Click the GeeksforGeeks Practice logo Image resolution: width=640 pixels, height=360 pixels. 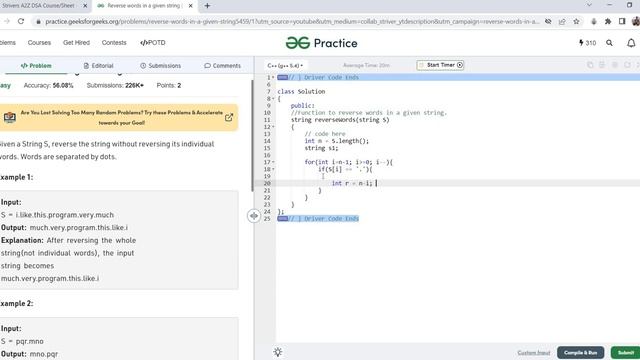(x=321, y=43)
